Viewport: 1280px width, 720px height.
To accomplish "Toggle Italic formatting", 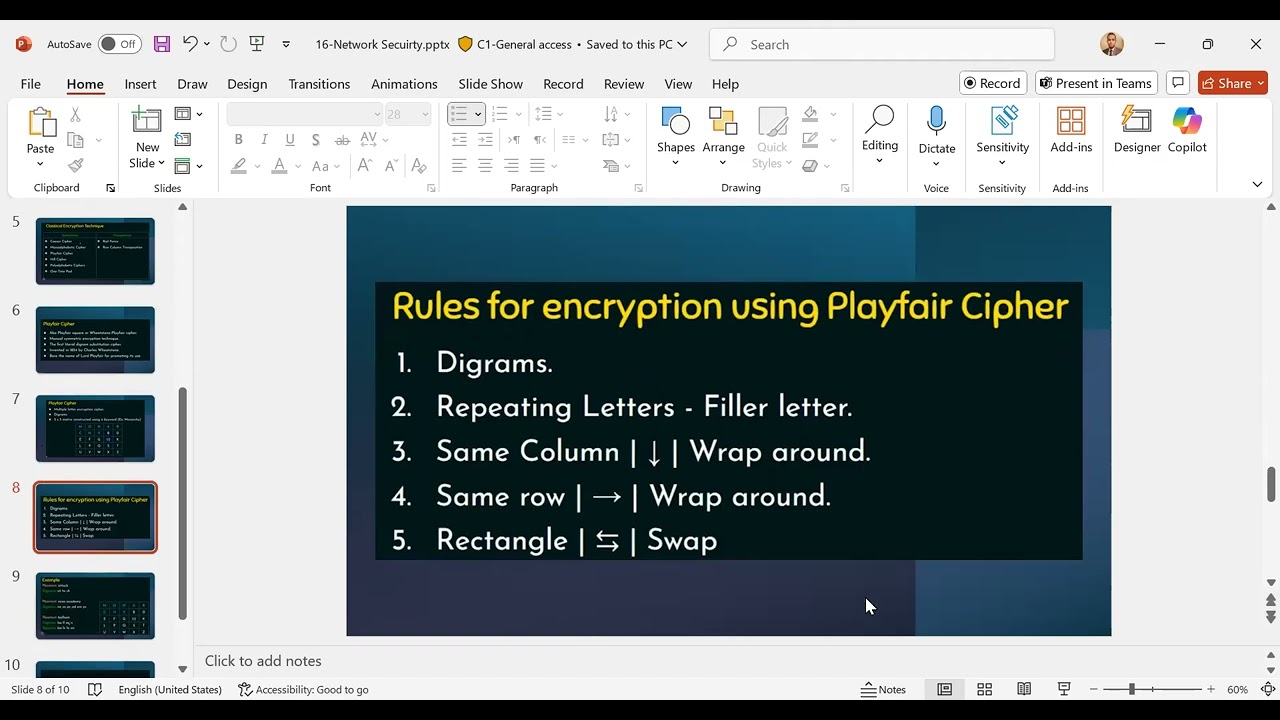I will click(264, 140).
